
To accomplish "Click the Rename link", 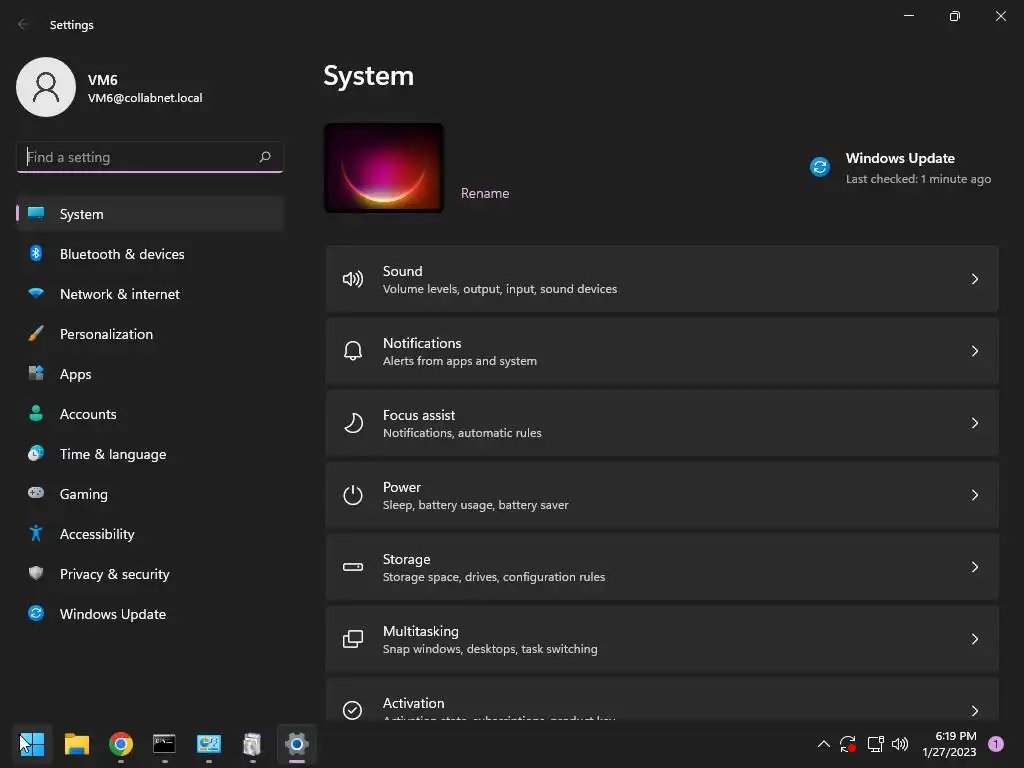I will coord(485,193).
